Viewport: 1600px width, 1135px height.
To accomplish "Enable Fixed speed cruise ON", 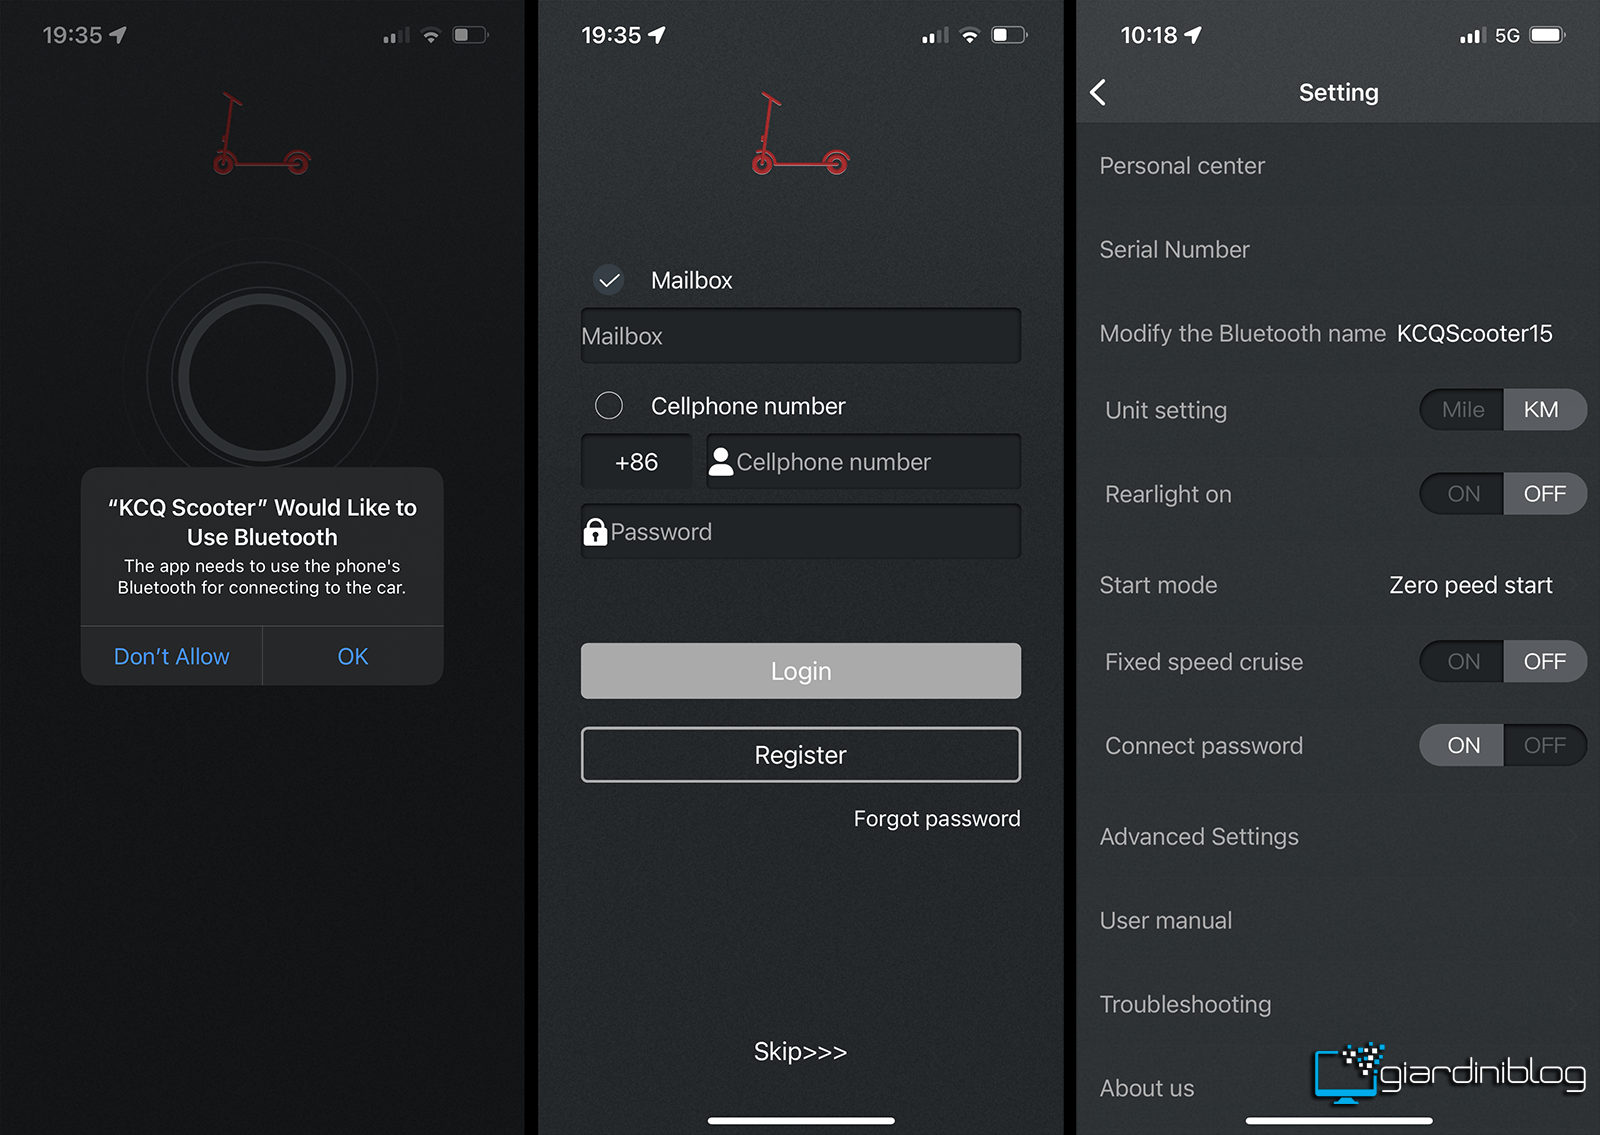I will (1462, 662).
